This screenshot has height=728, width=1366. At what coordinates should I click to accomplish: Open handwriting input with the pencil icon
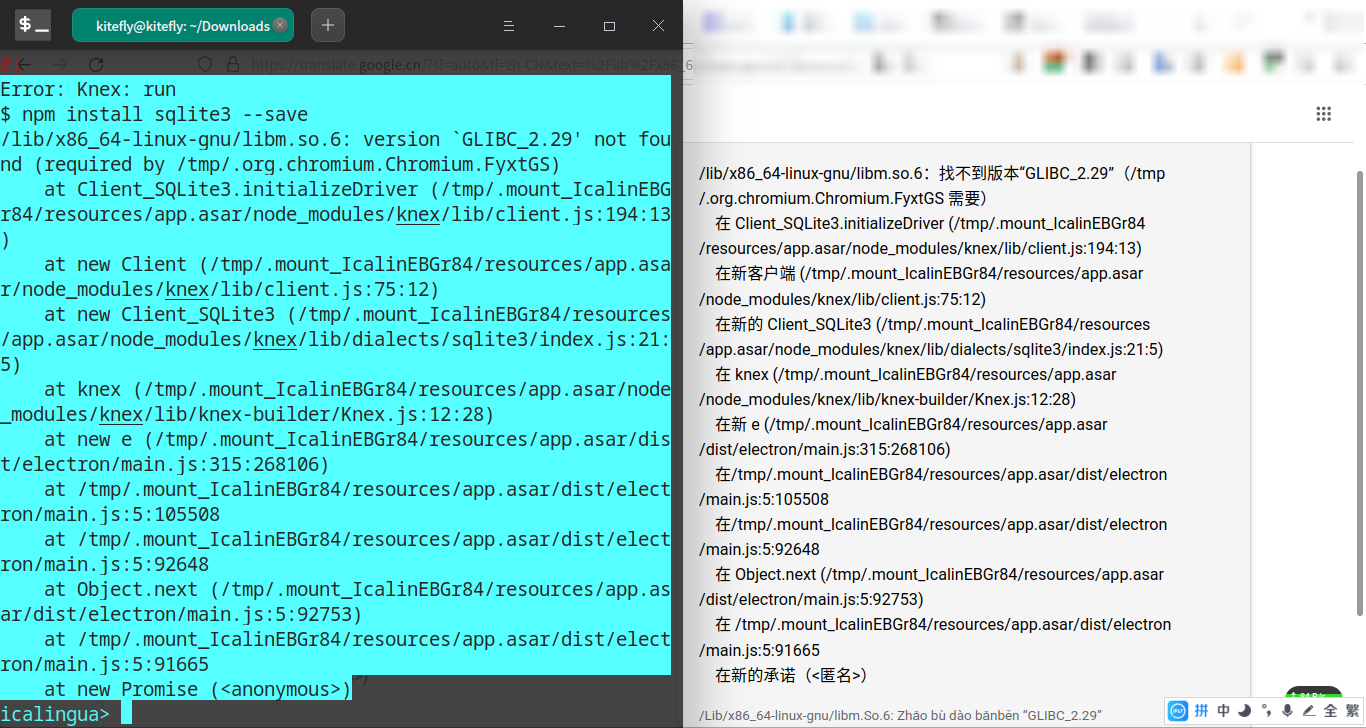tap(1309, 711)
